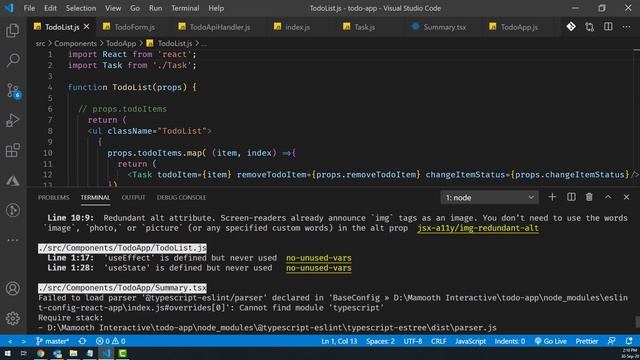Split the editor to the right
This screenshot has height=360, width=640.
point(608,27)
